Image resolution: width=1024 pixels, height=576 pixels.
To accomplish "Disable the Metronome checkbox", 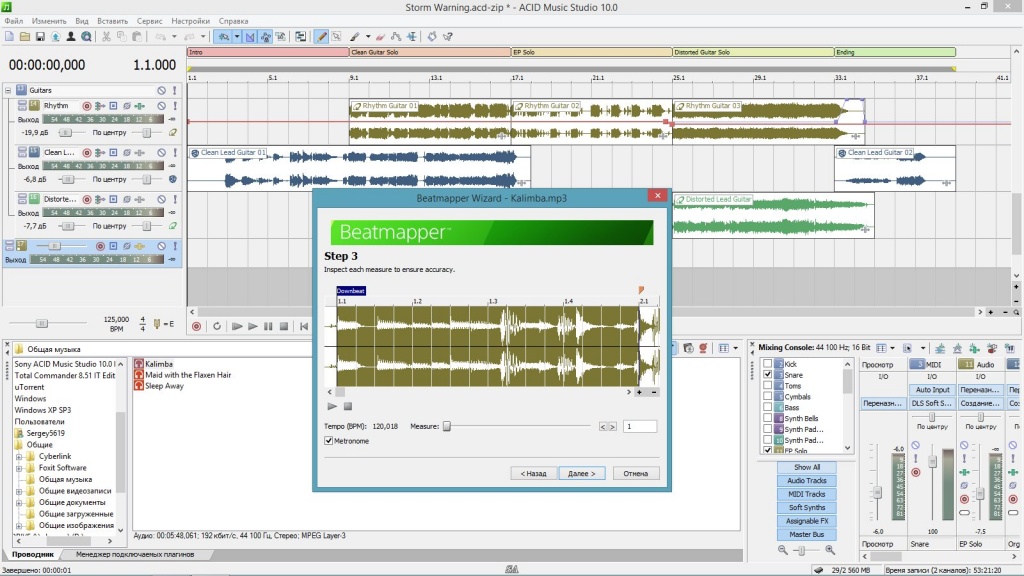I will (330, 441).
